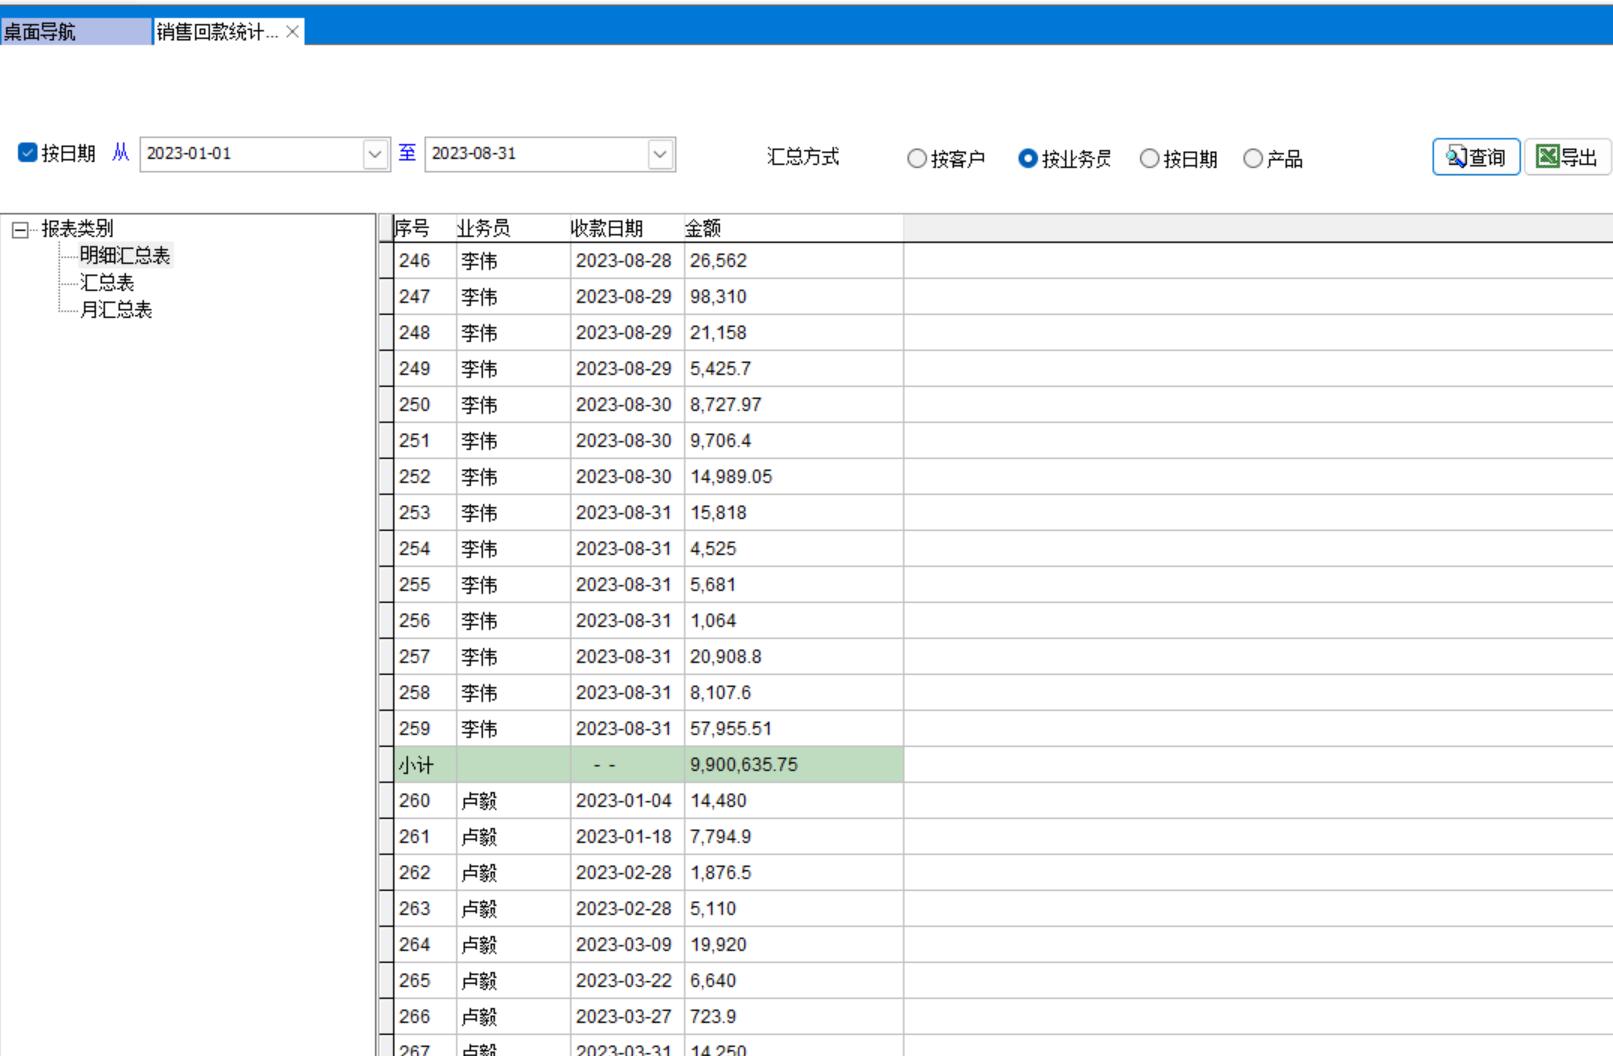Select the 销售回款统计 tab
The width and height of the screenshot is (1613, 1056).
coord(217,32)
